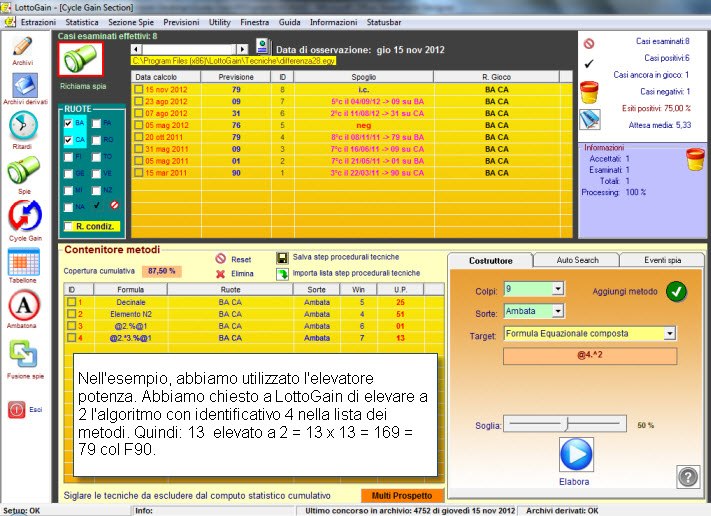Open the Spie flashlight in sidebar
711x516 pixels.
tap(24, 170)
